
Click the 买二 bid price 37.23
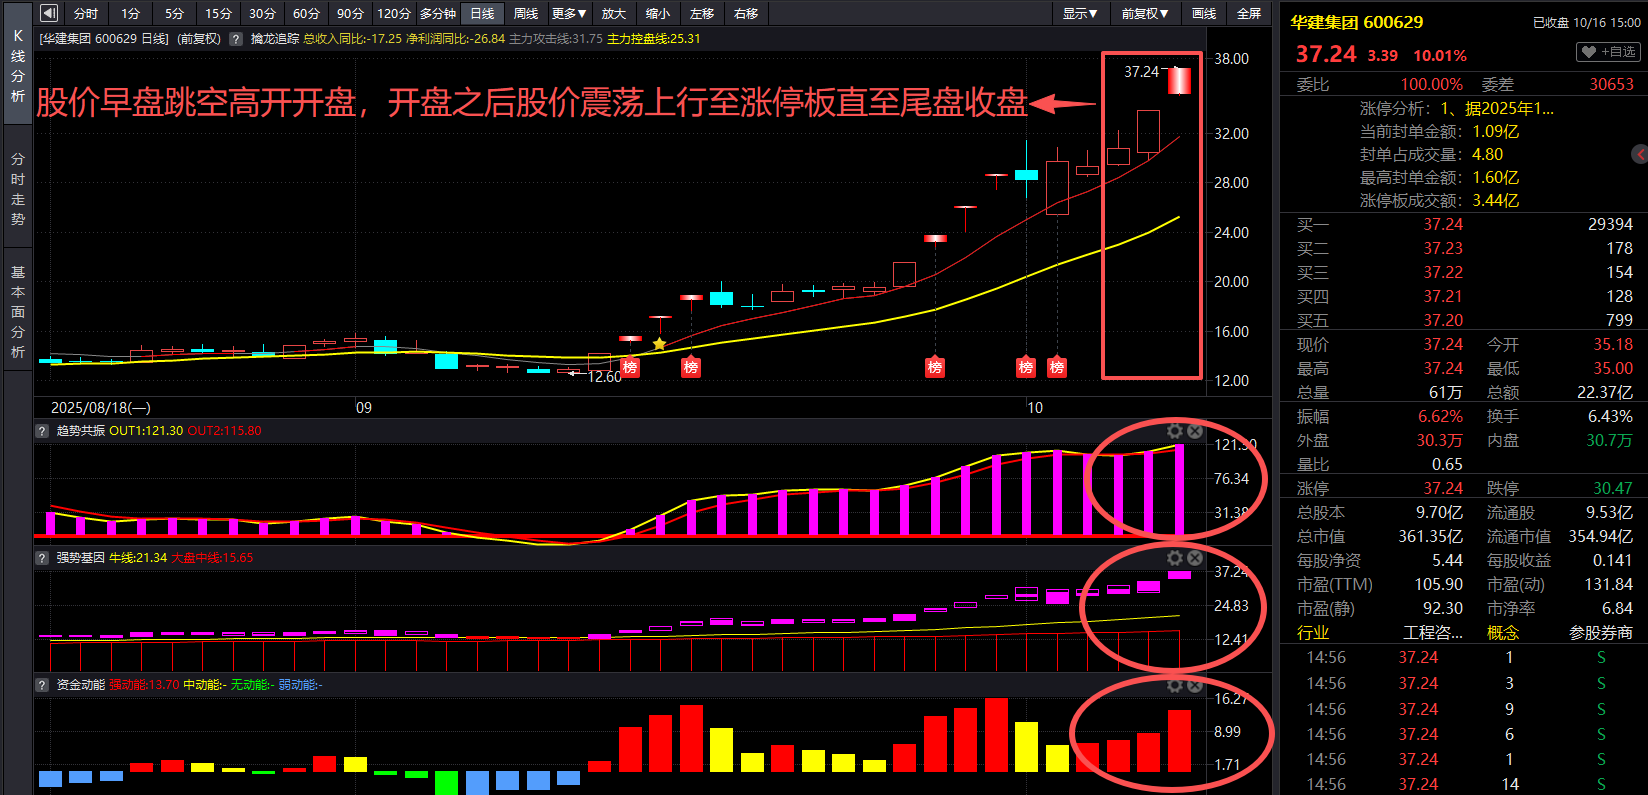[x=1443, y=248]
